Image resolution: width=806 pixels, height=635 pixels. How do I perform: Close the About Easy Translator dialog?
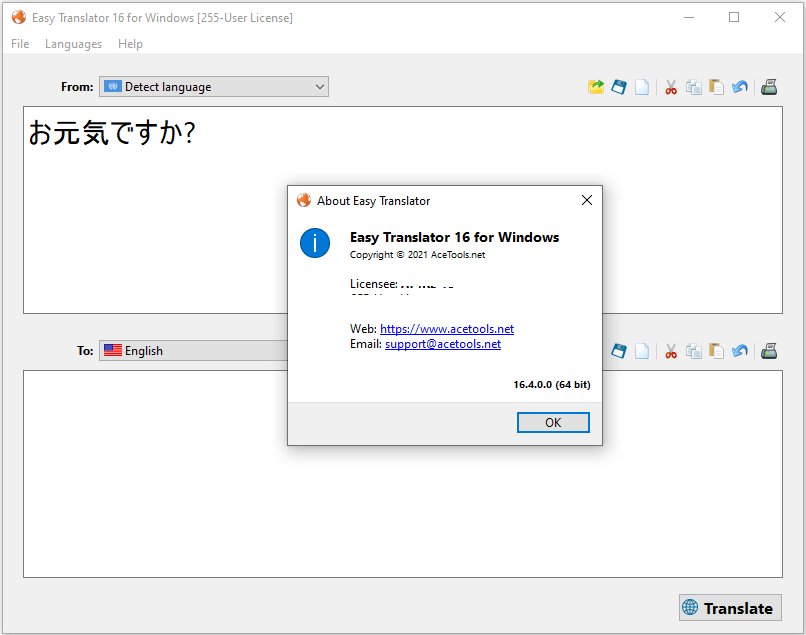(587, 201)
